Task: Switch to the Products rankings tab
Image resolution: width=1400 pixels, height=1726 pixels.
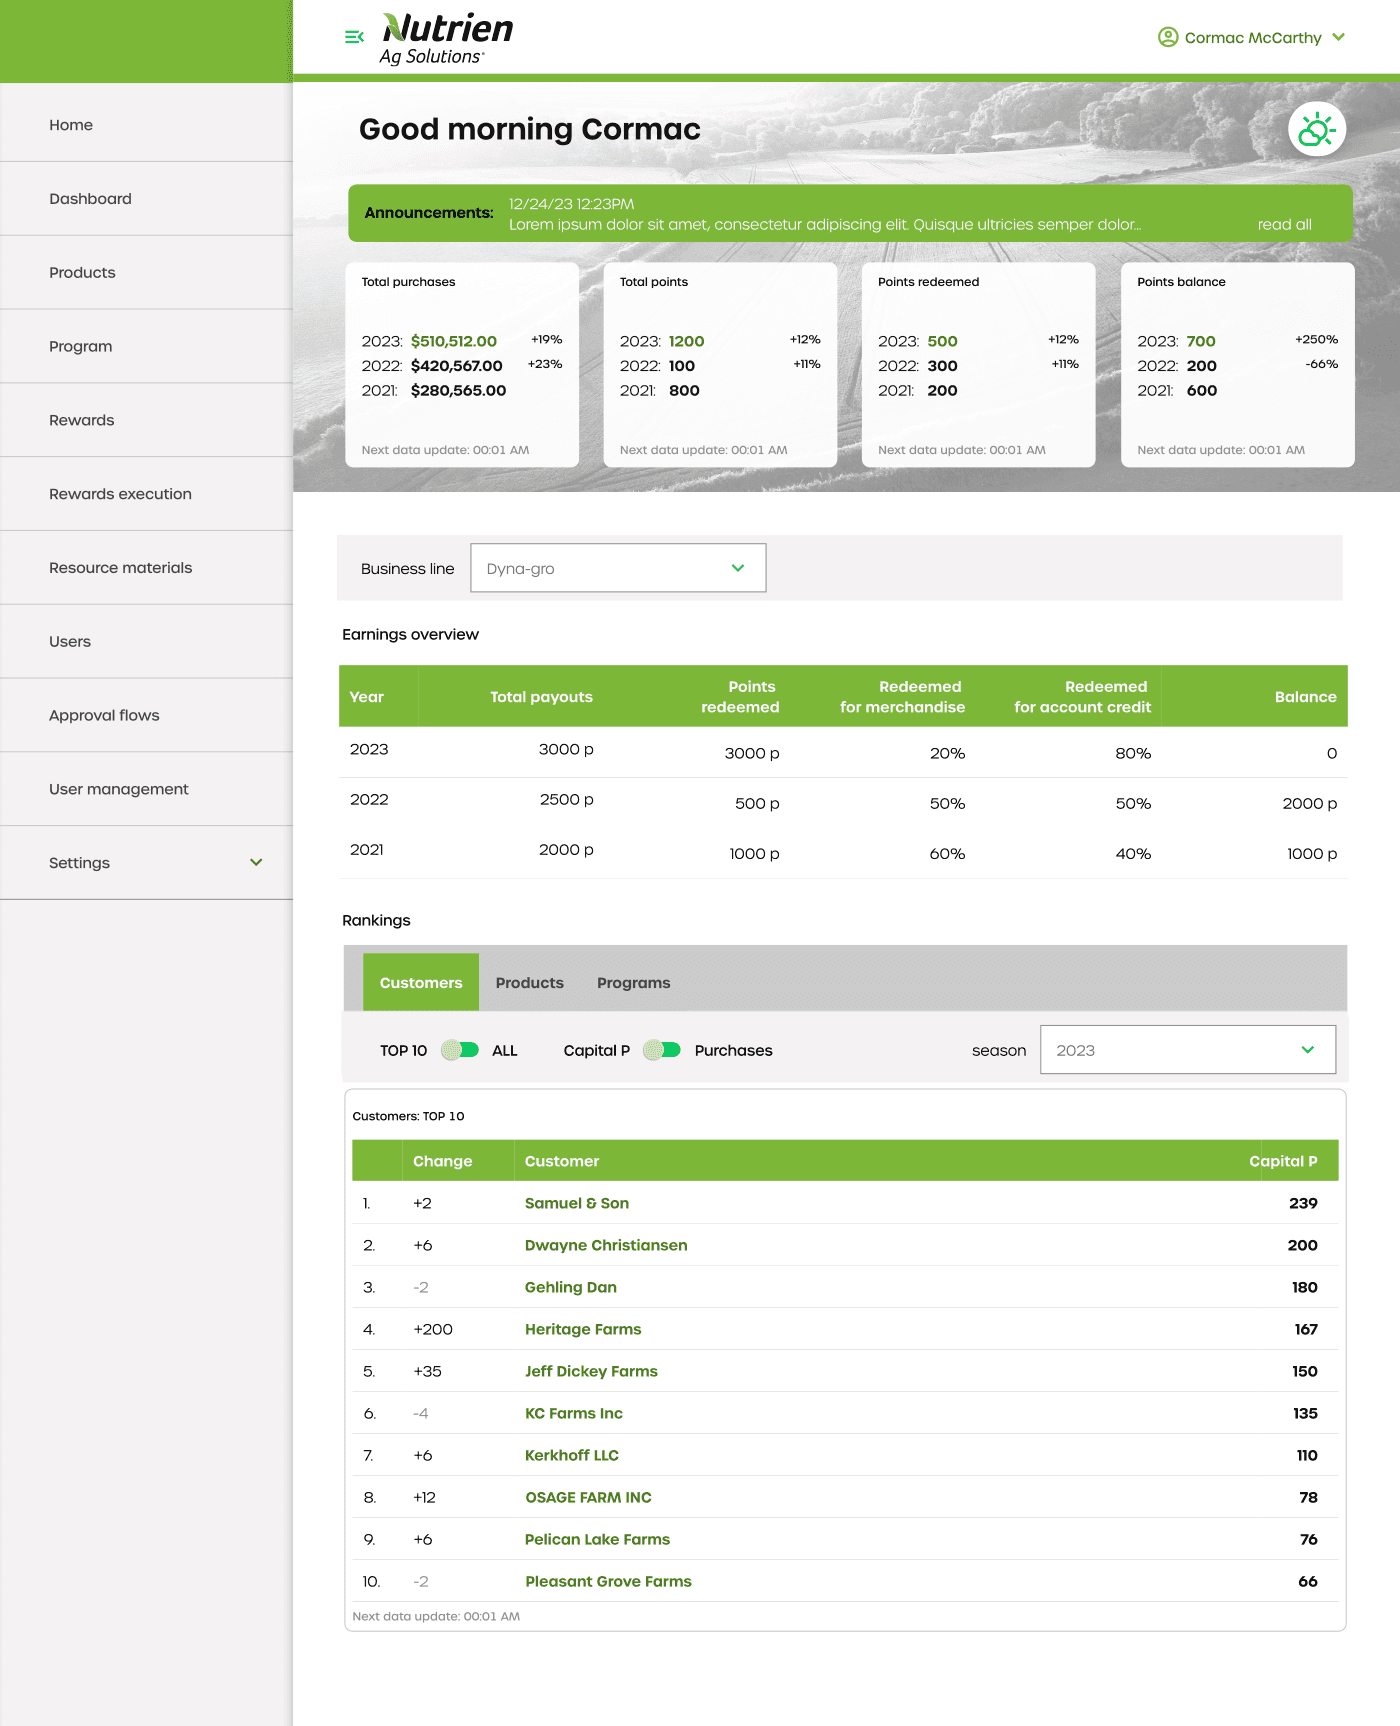Action: (x=530, y=983)
